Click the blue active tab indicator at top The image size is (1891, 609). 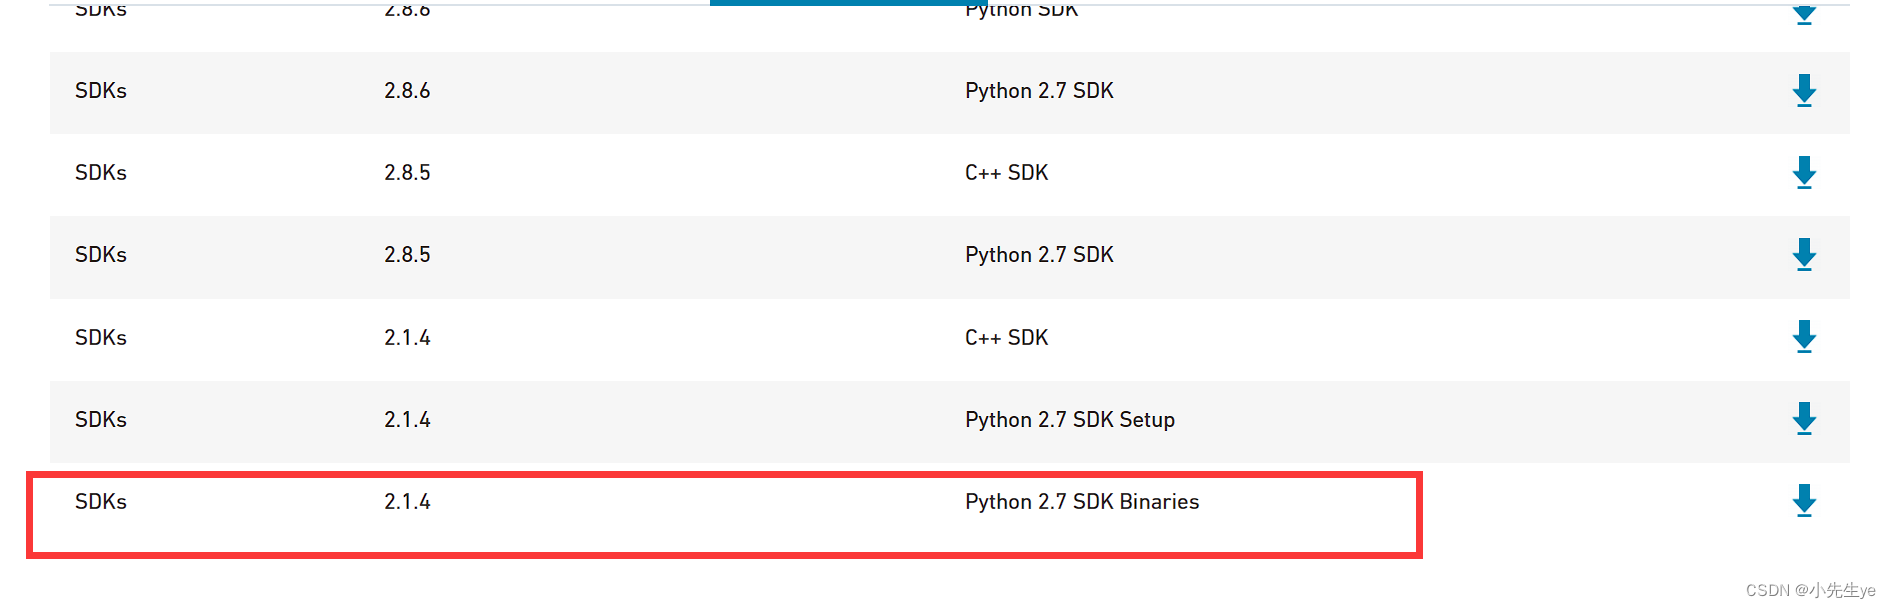[849, 3]
